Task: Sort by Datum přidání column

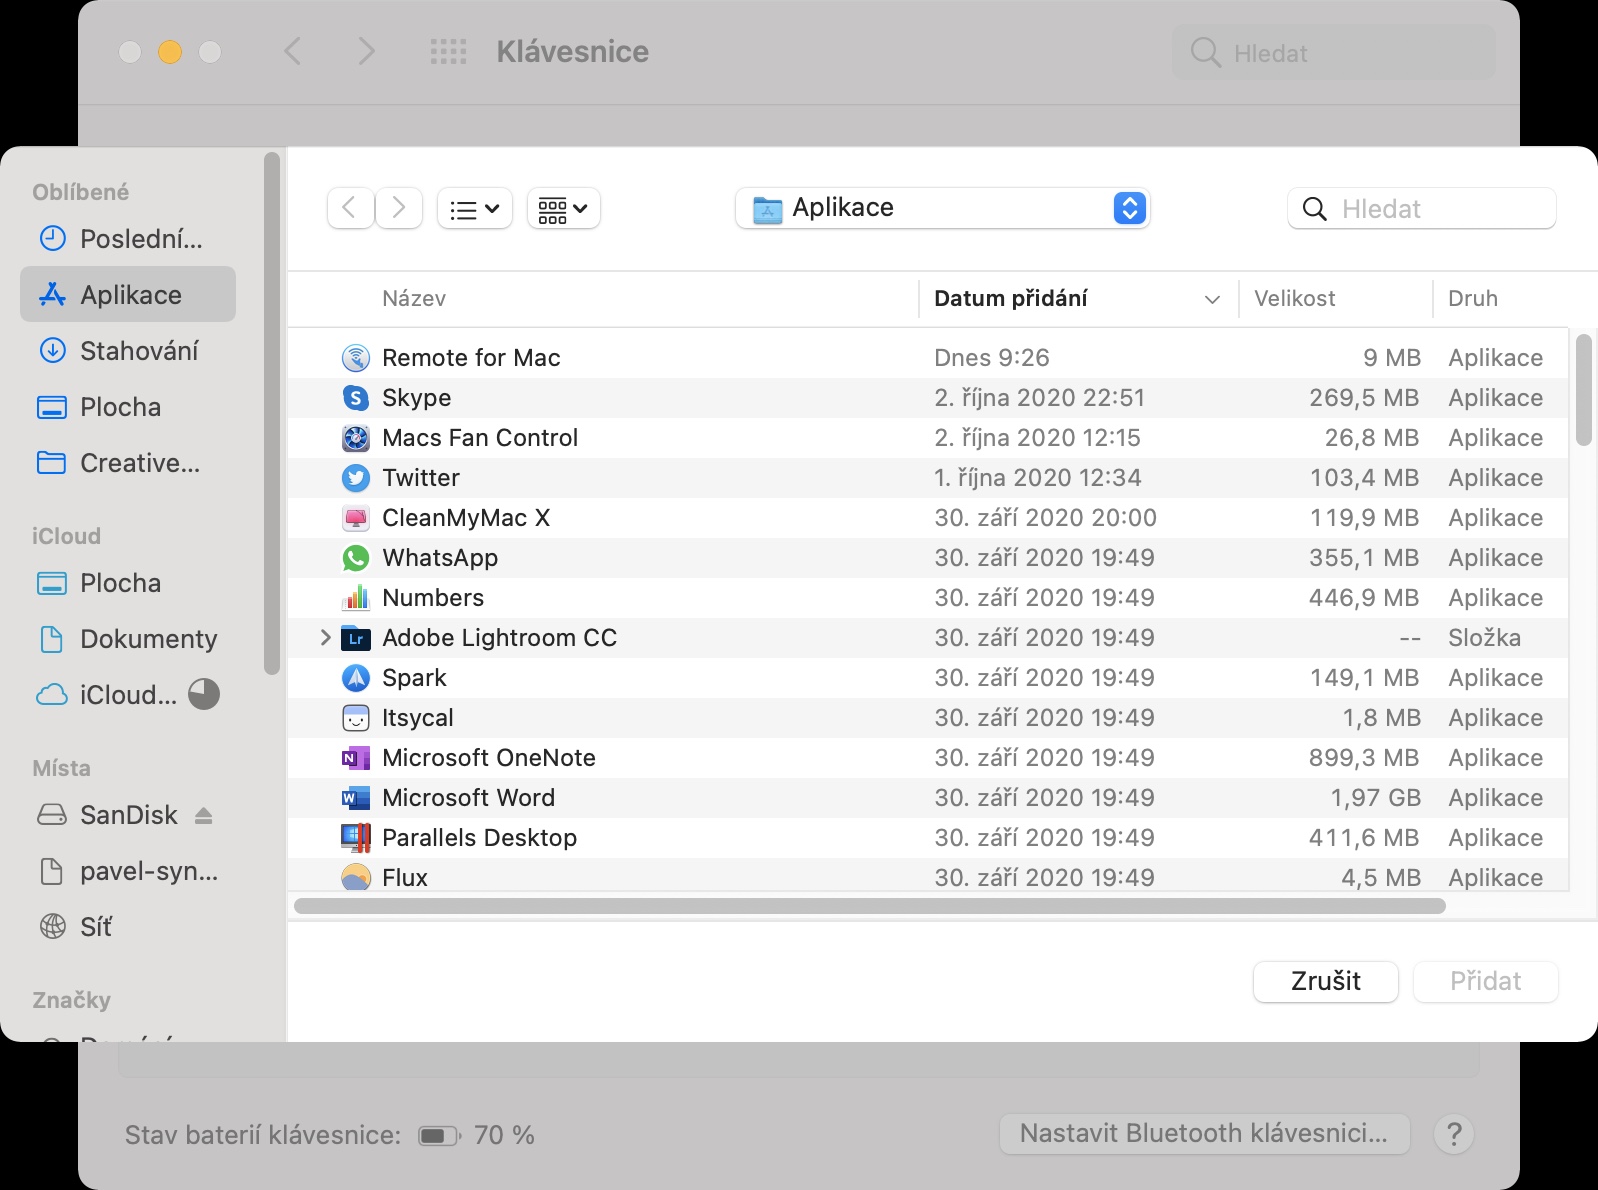Action: (1078, 298)
